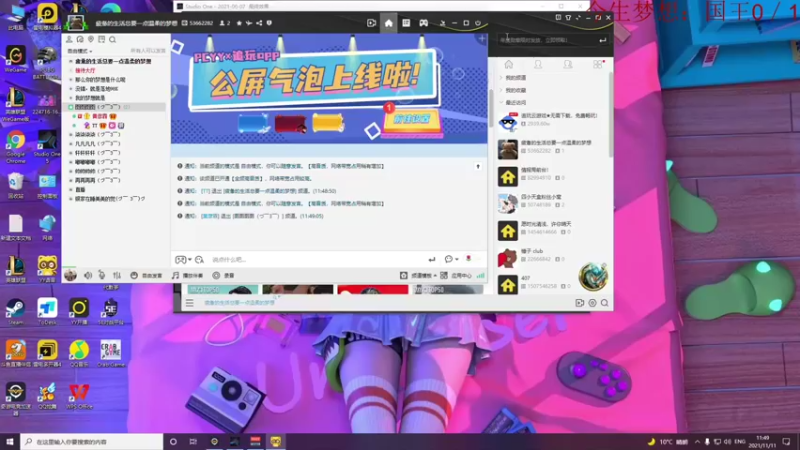Open the Task View taskbar button
Image resolution: width=800 pixels, height=450 pixels.
coord(193,442)
